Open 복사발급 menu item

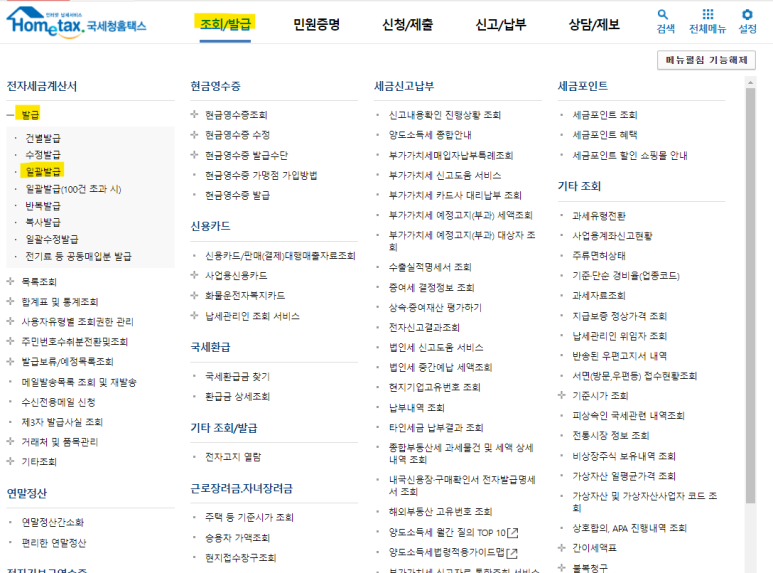tap(43, 222)
